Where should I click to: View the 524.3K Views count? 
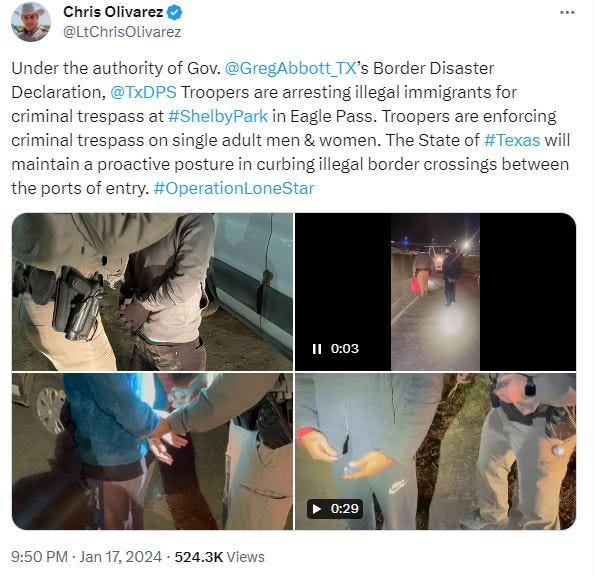(219, 557)
